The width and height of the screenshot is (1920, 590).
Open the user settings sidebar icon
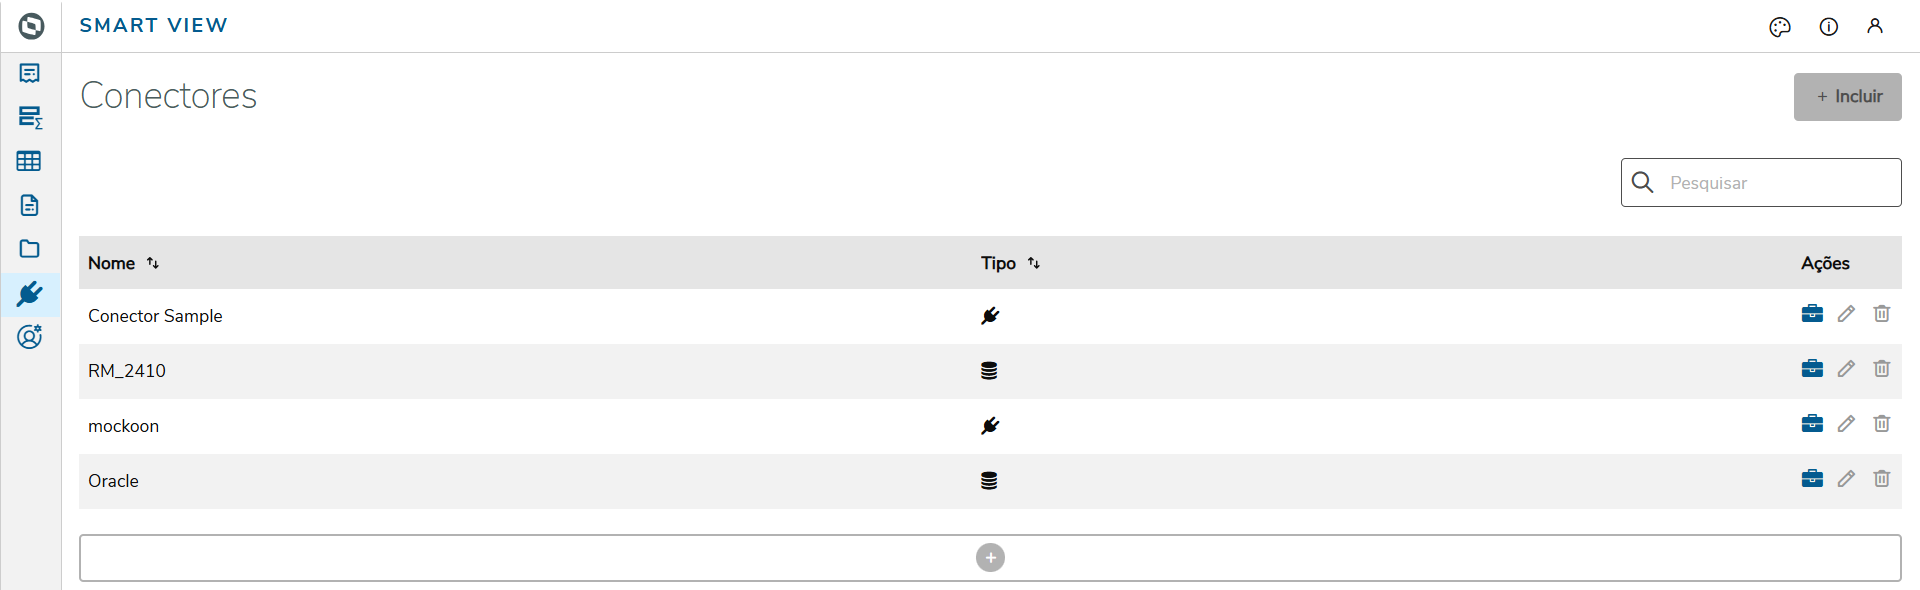coord(30,337)
